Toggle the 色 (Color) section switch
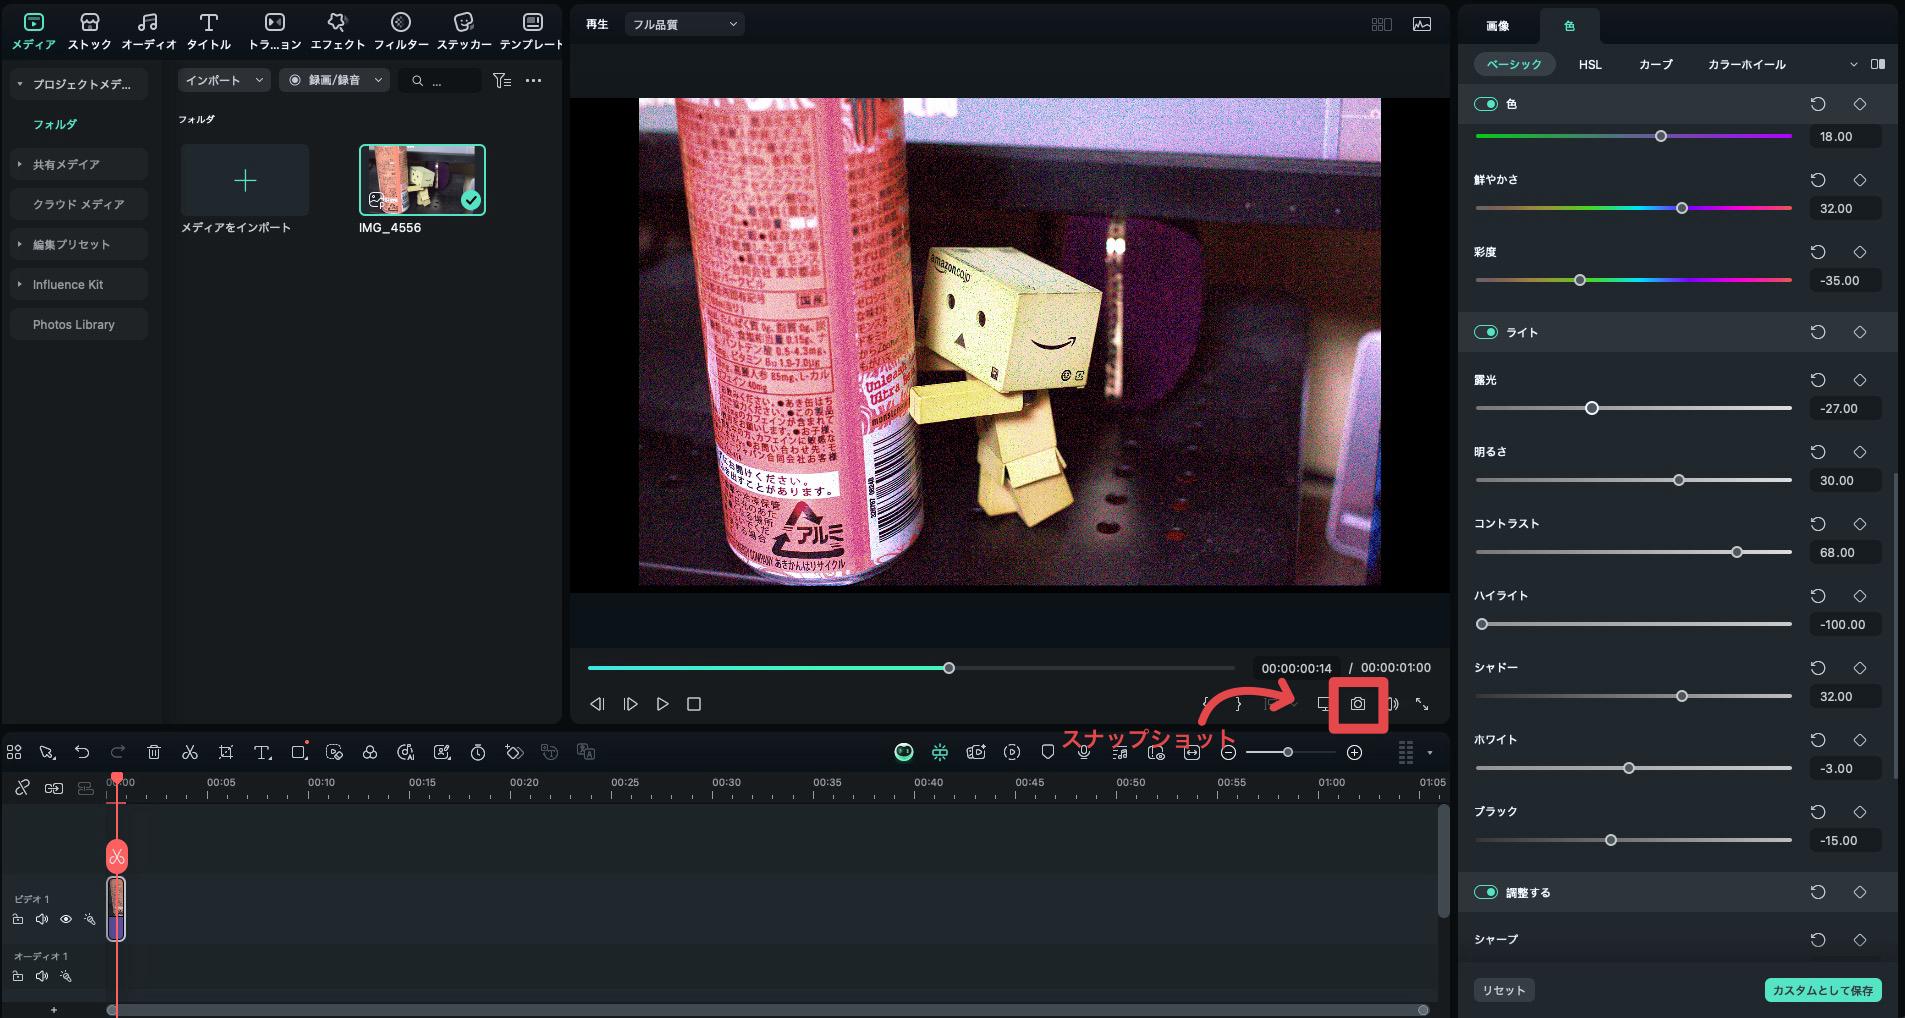This screenshot has height=1018, width=1905. tap(1486, 104)
